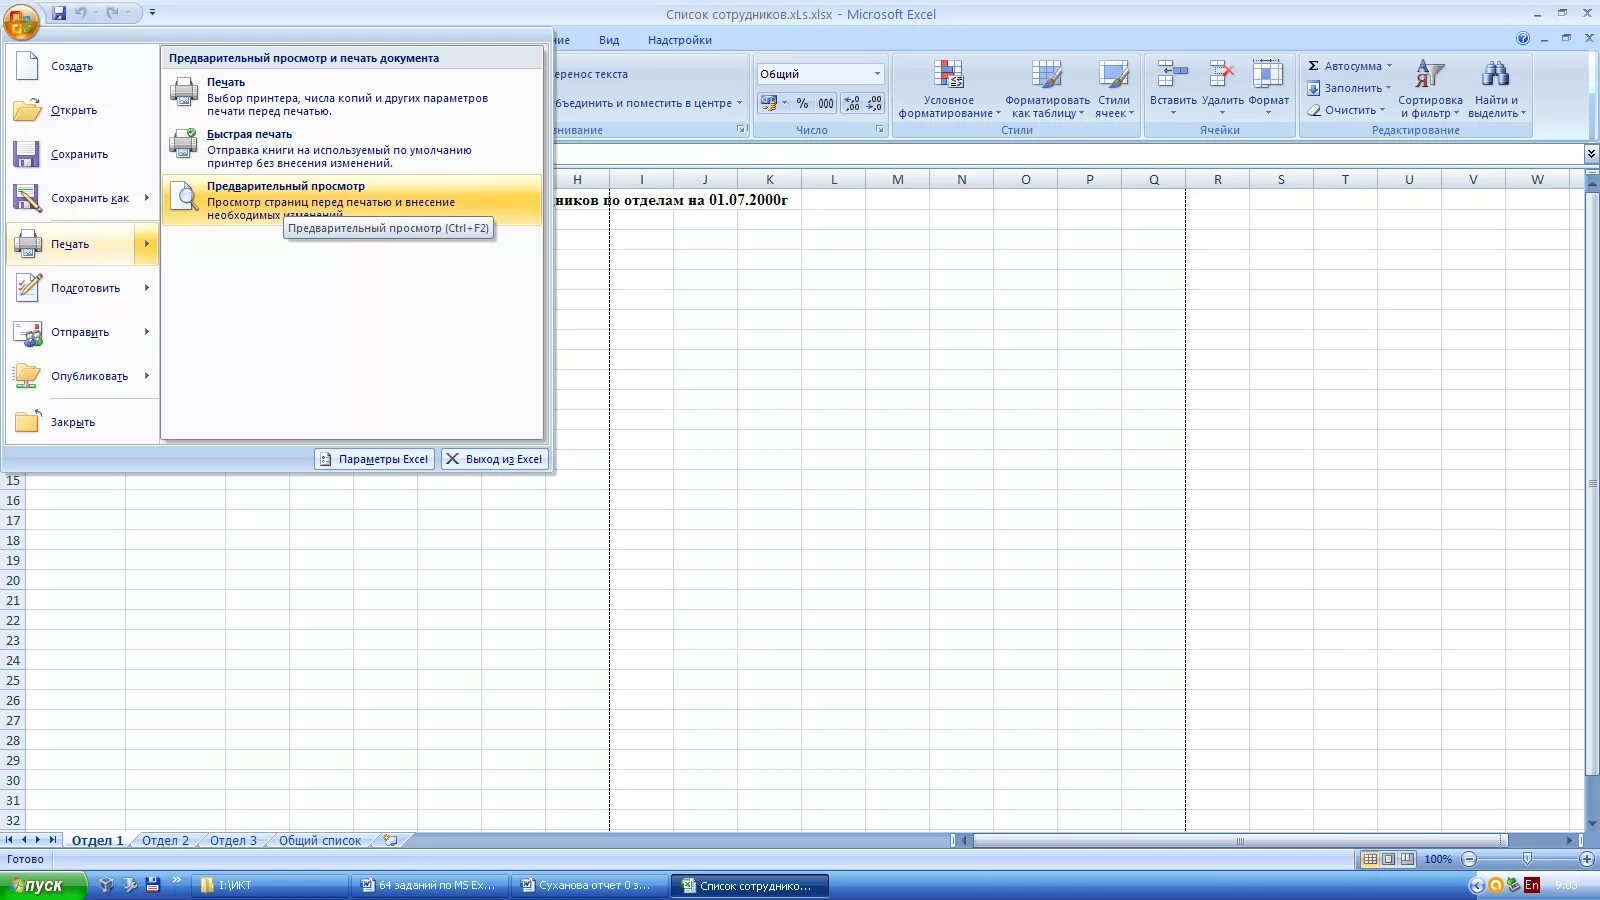The image size is (1600, 900).
Task: Click the zoom slider handle
Action: [1527, 859]
